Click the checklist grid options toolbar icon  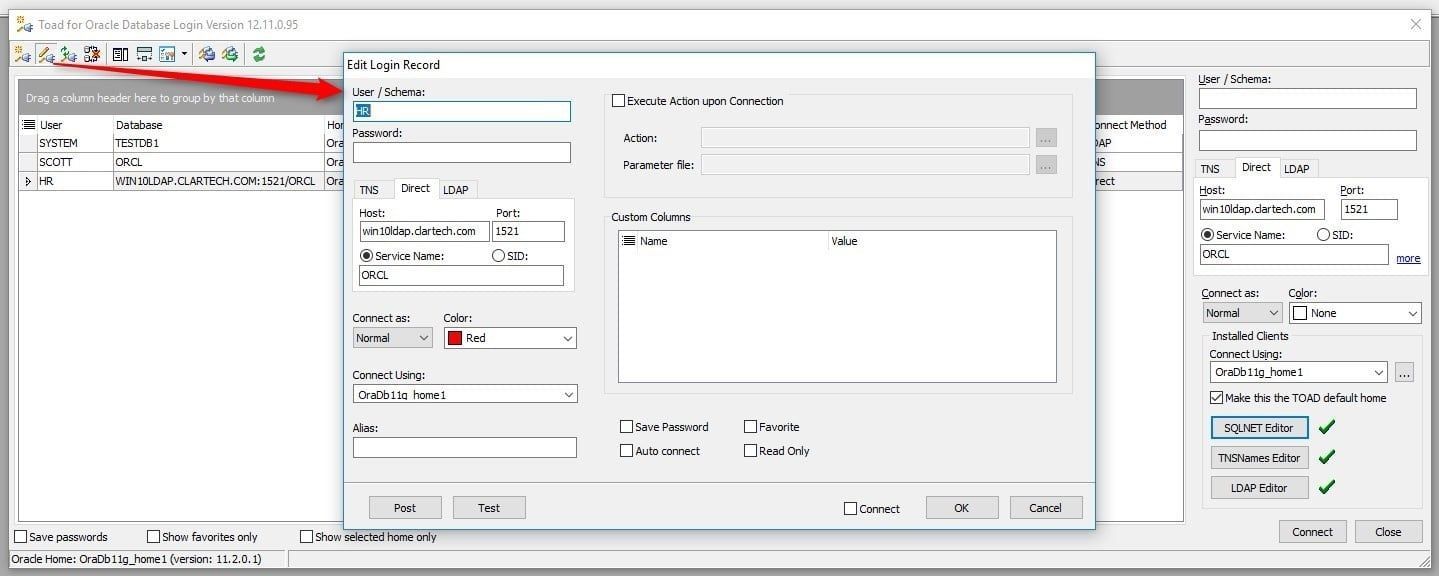point(167,54)
